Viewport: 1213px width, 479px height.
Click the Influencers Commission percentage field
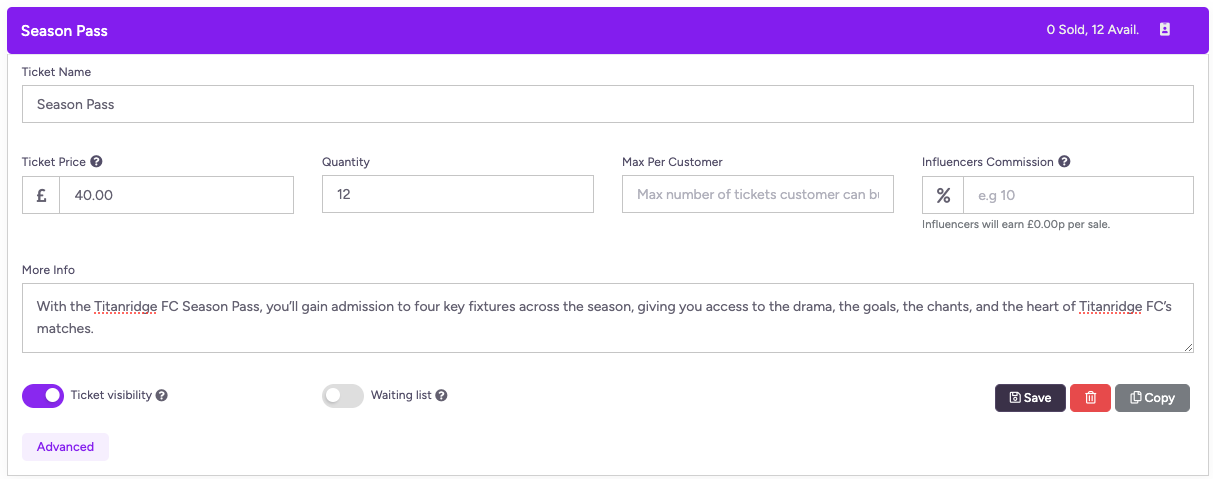1077,195
